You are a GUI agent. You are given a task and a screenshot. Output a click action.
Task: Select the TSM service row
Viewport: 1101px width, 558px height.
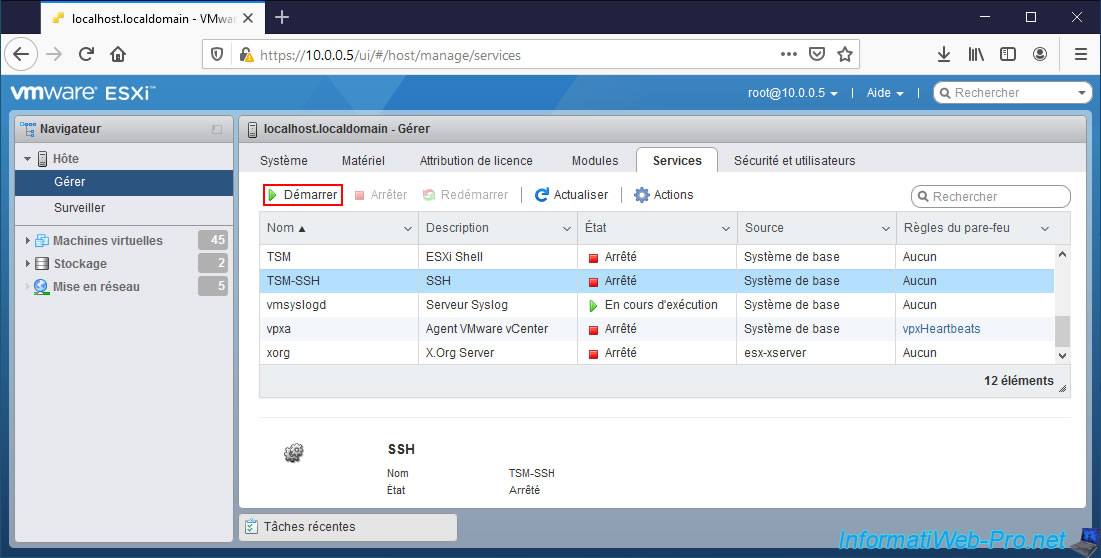coord(657,257)
